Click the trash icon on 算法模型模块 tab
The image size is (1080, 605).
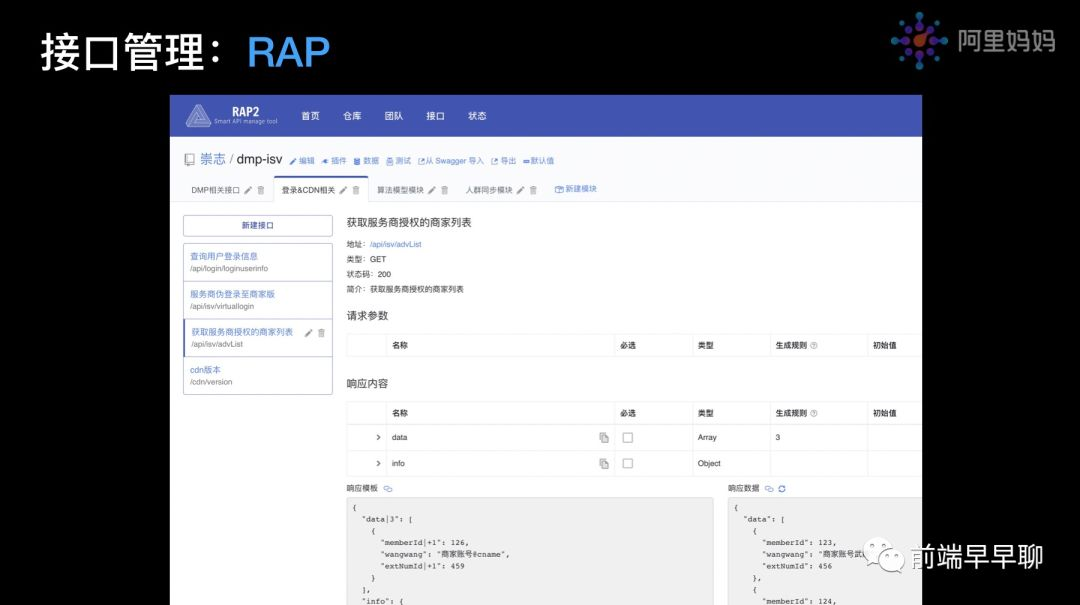(x=445, y=190)
